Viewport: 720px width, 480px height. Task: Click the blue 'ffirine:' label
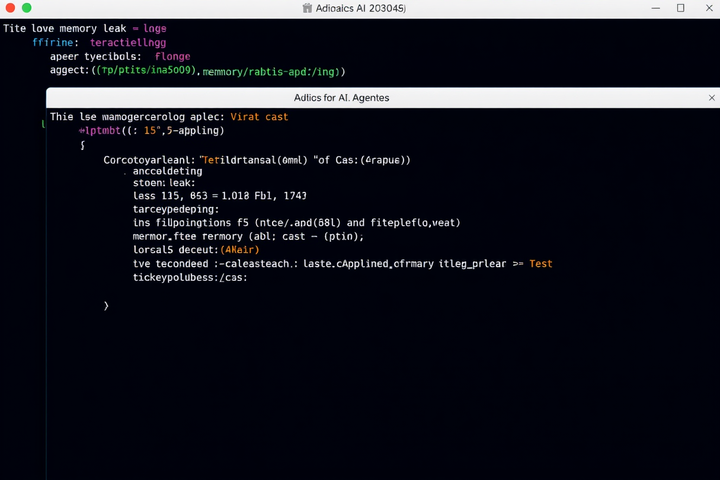tap(55, 43)
